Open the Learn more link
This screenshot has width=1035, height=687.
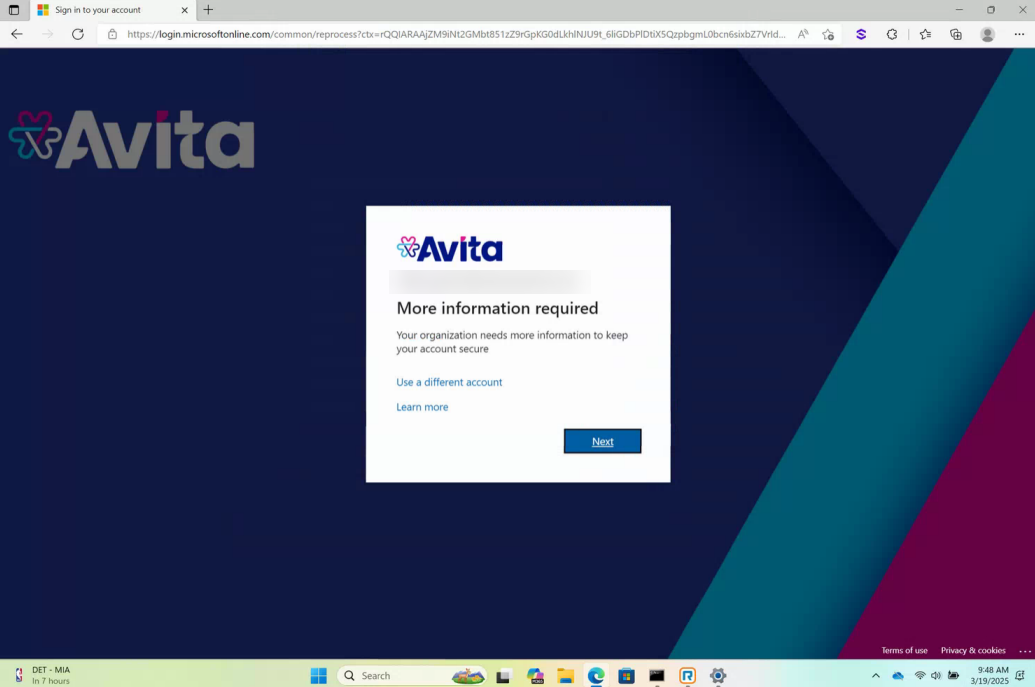[x=422, y=407]
